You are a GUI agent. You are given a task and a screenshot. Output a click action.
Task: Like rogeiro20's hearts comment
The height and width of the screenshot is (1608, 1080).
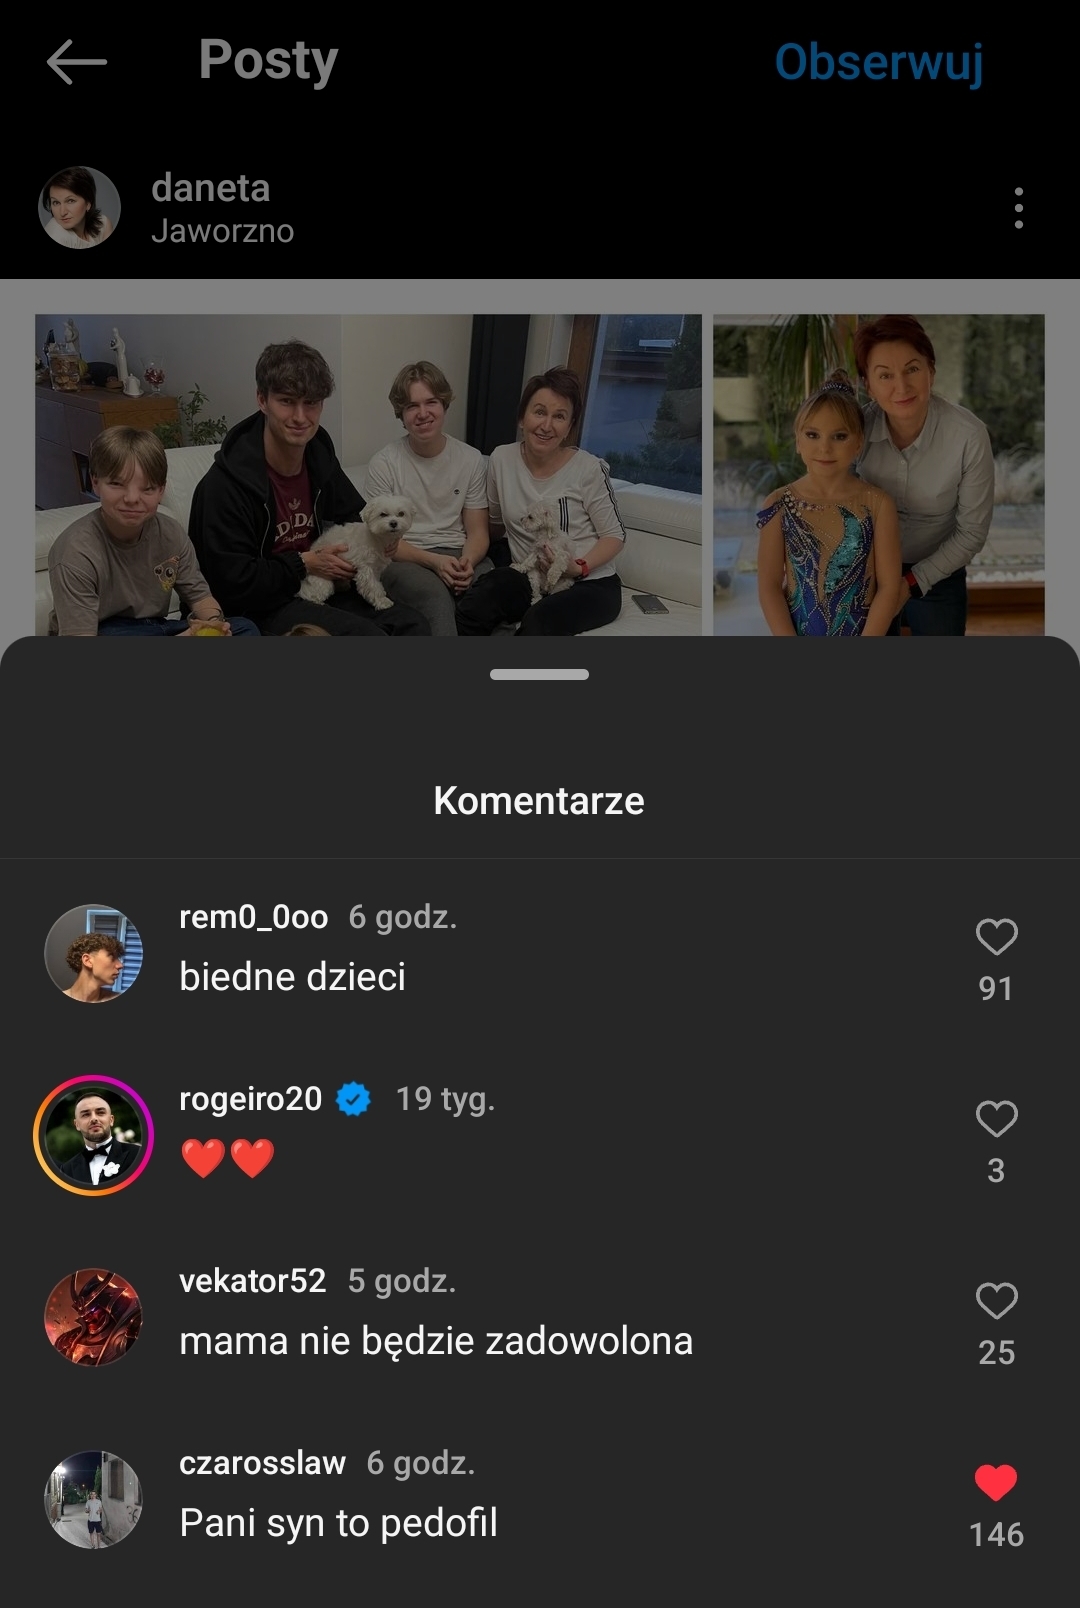[996, 1120]
